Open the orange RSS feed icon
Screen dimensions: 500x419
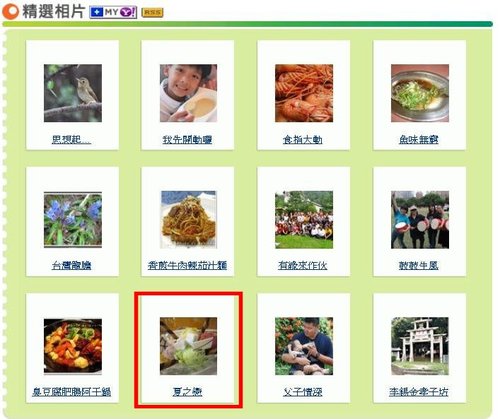coord(152,13)
